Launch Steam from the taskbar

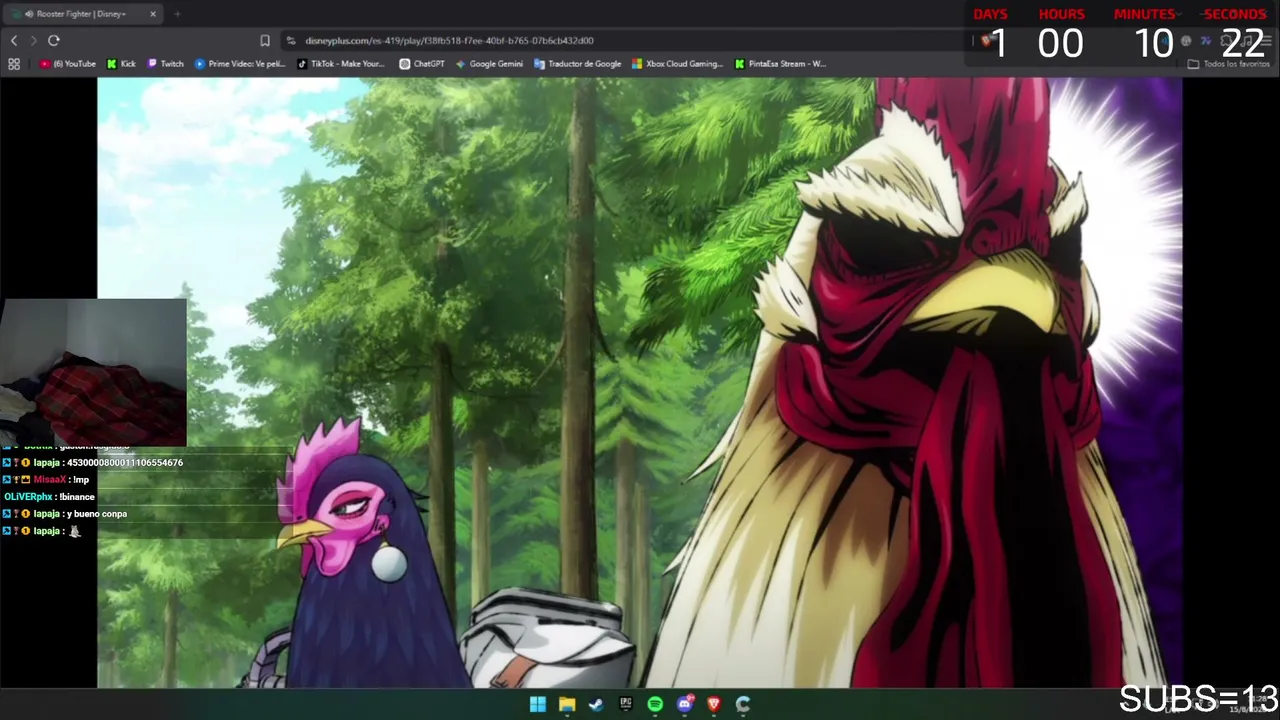click(x=596, y=704)
